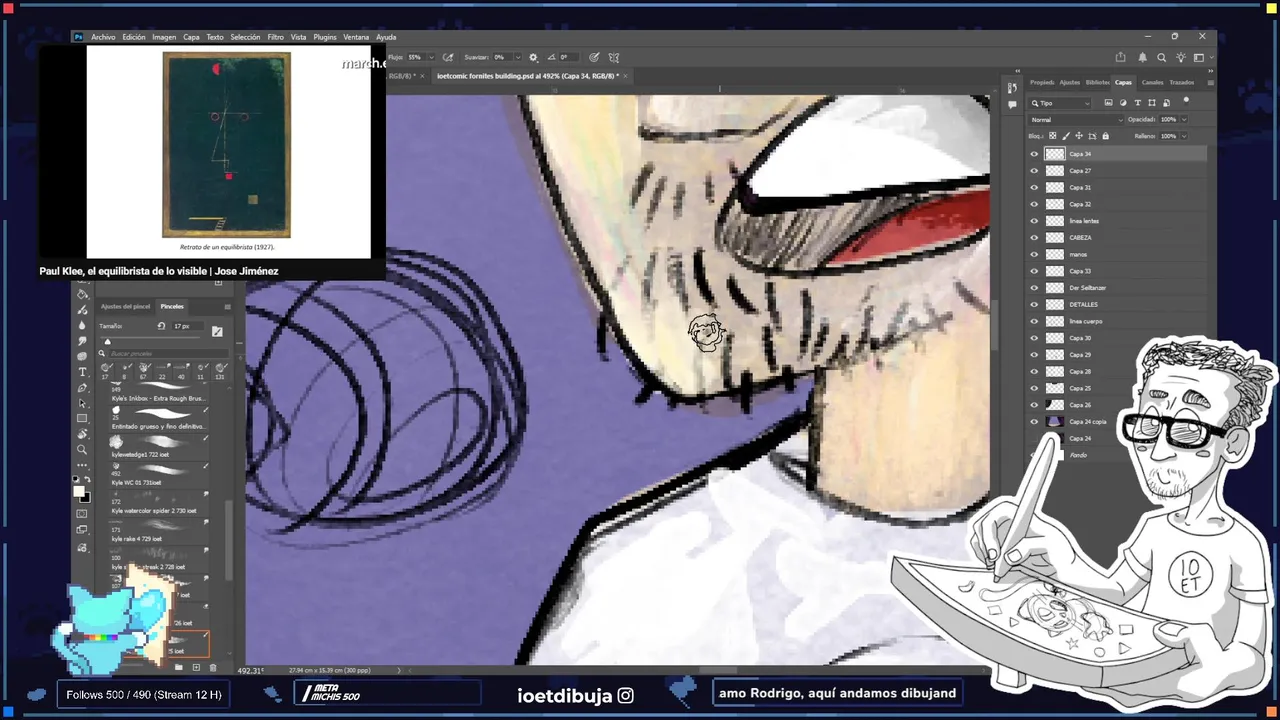Viewport: 1280px width, 720px height.
Task: Hide the CABEZA layer
Action: pyautogui.click(x=1034, y=237)
